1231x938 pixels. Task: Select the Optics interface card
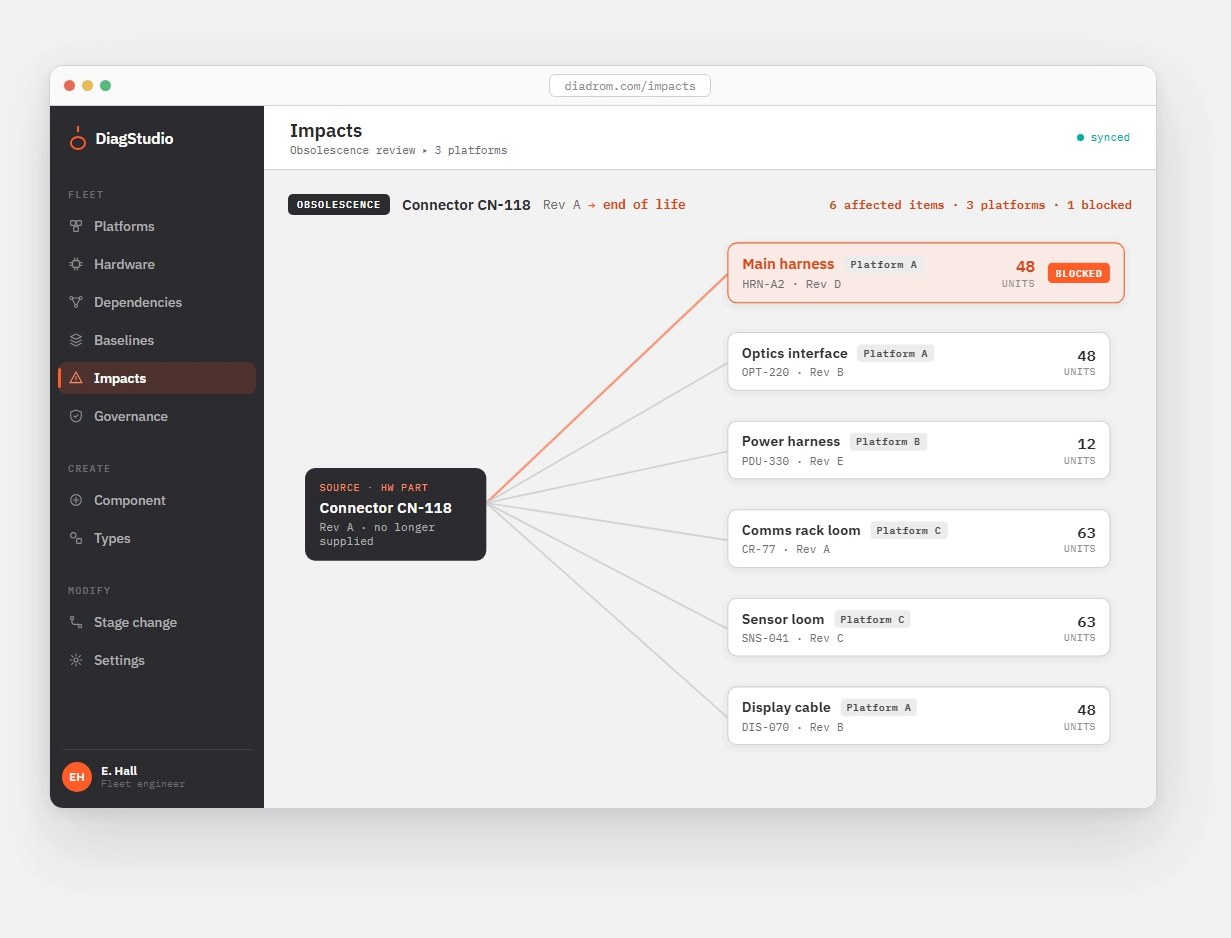pos(919,362)
